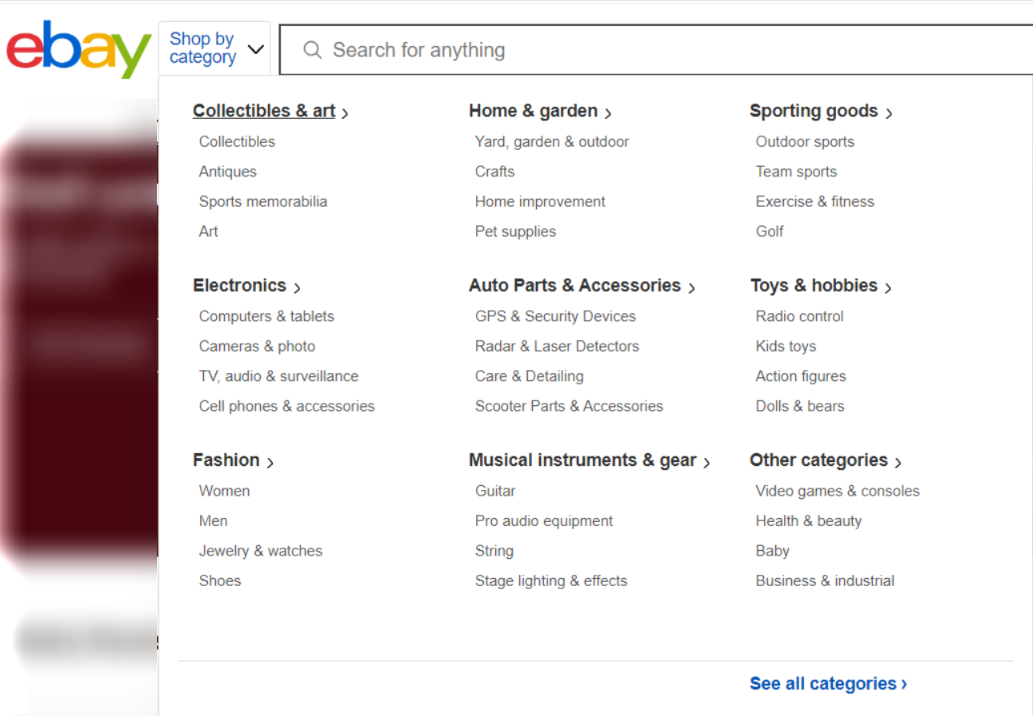Open Outdoor sports link

[x=805, y=142]
